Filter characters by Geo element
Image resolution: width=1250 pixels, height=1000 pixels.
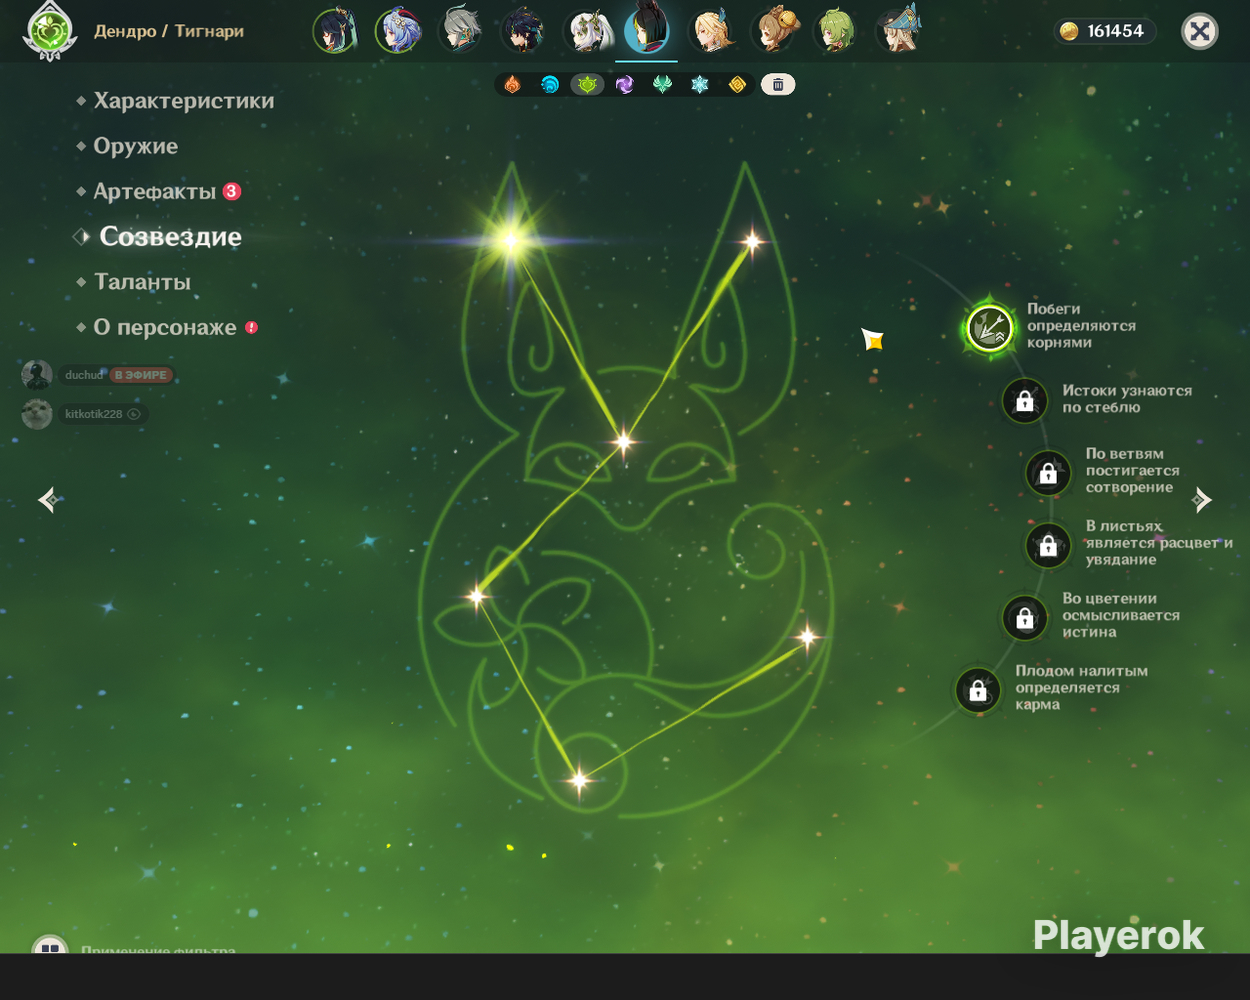(737, 85)
